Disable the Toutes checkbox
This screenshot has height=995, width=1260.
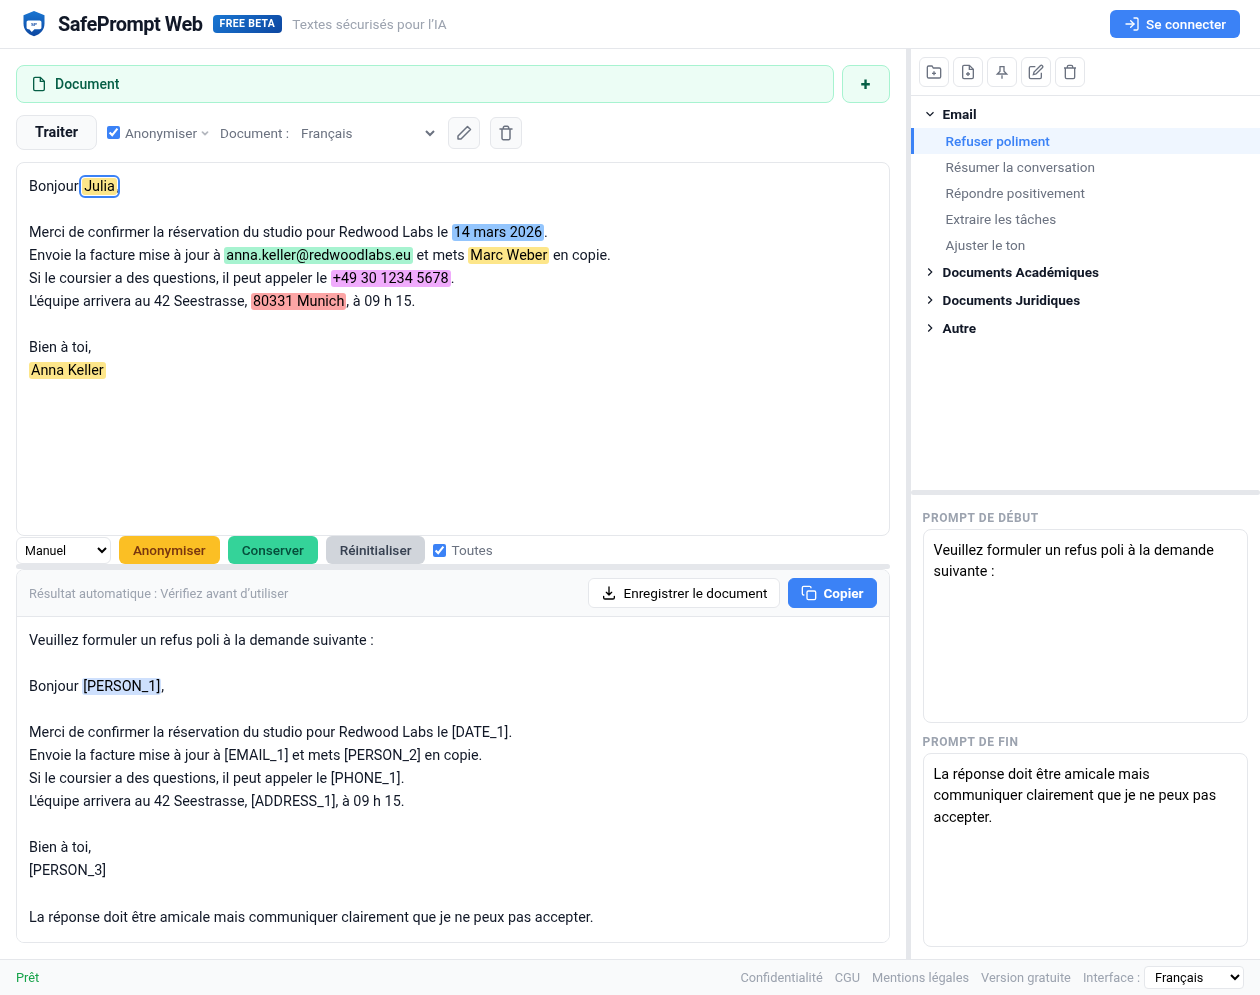click(440, 549)
